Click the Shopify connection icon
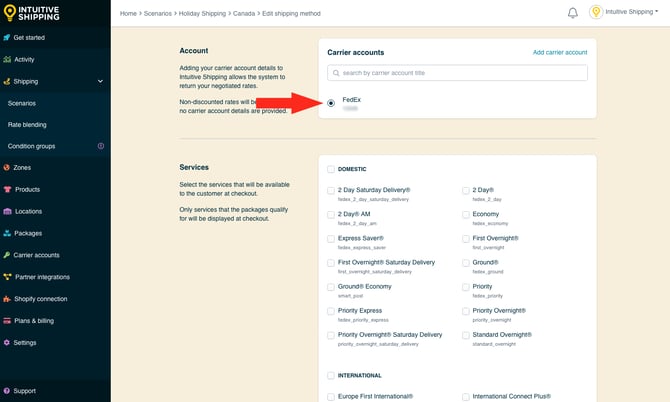This screenshot has width=670, height=402. pyautogui.click(x=8, y=299)
